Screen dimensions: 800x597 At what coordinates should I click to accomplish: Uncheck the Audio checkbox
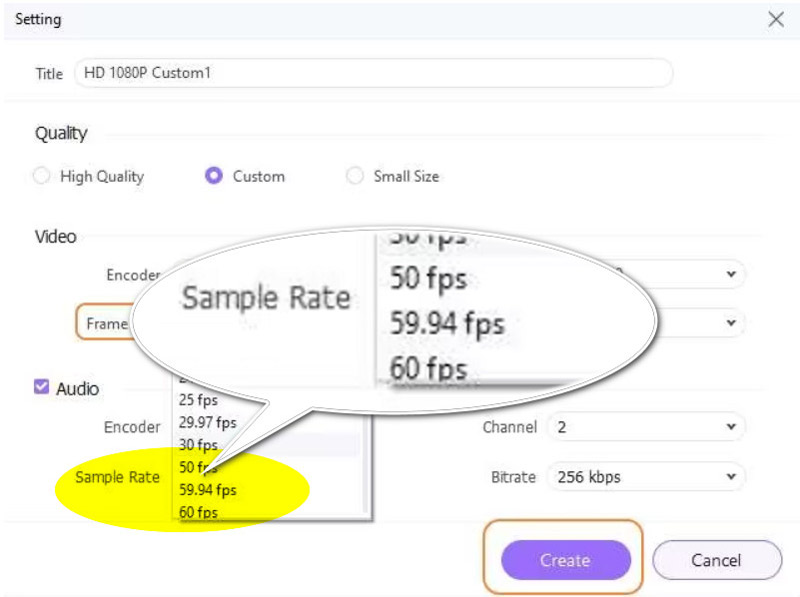(x=41, y=387)
